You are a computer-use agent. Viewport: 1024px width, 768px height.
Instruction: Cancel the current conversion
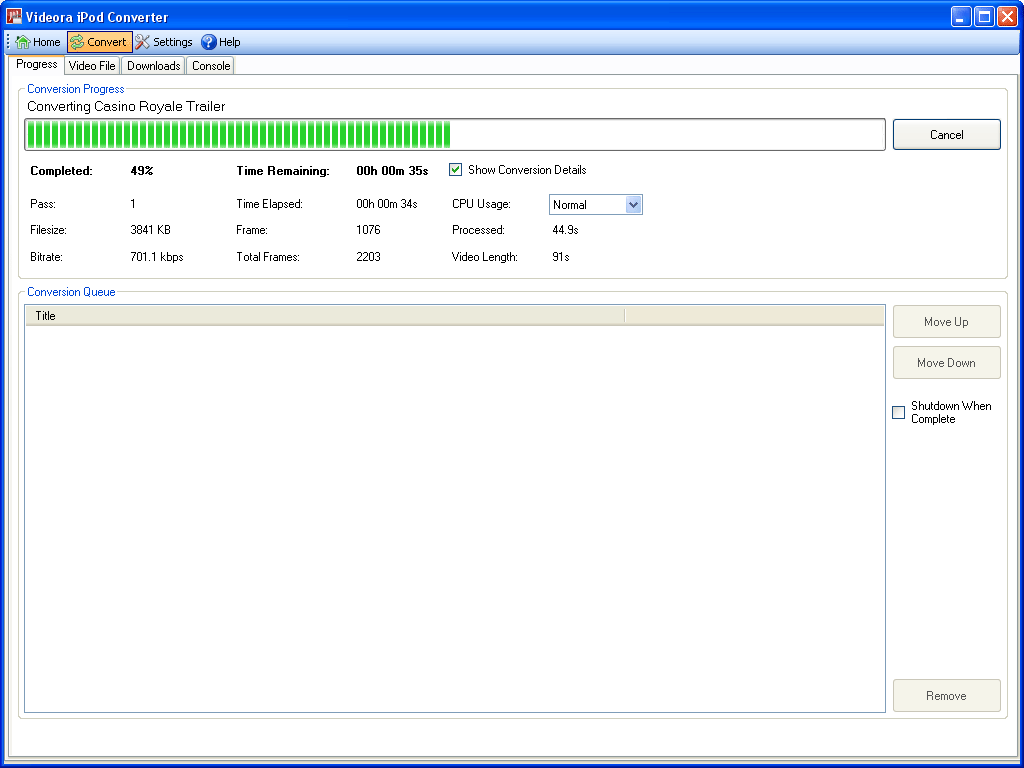click(946, 135)
